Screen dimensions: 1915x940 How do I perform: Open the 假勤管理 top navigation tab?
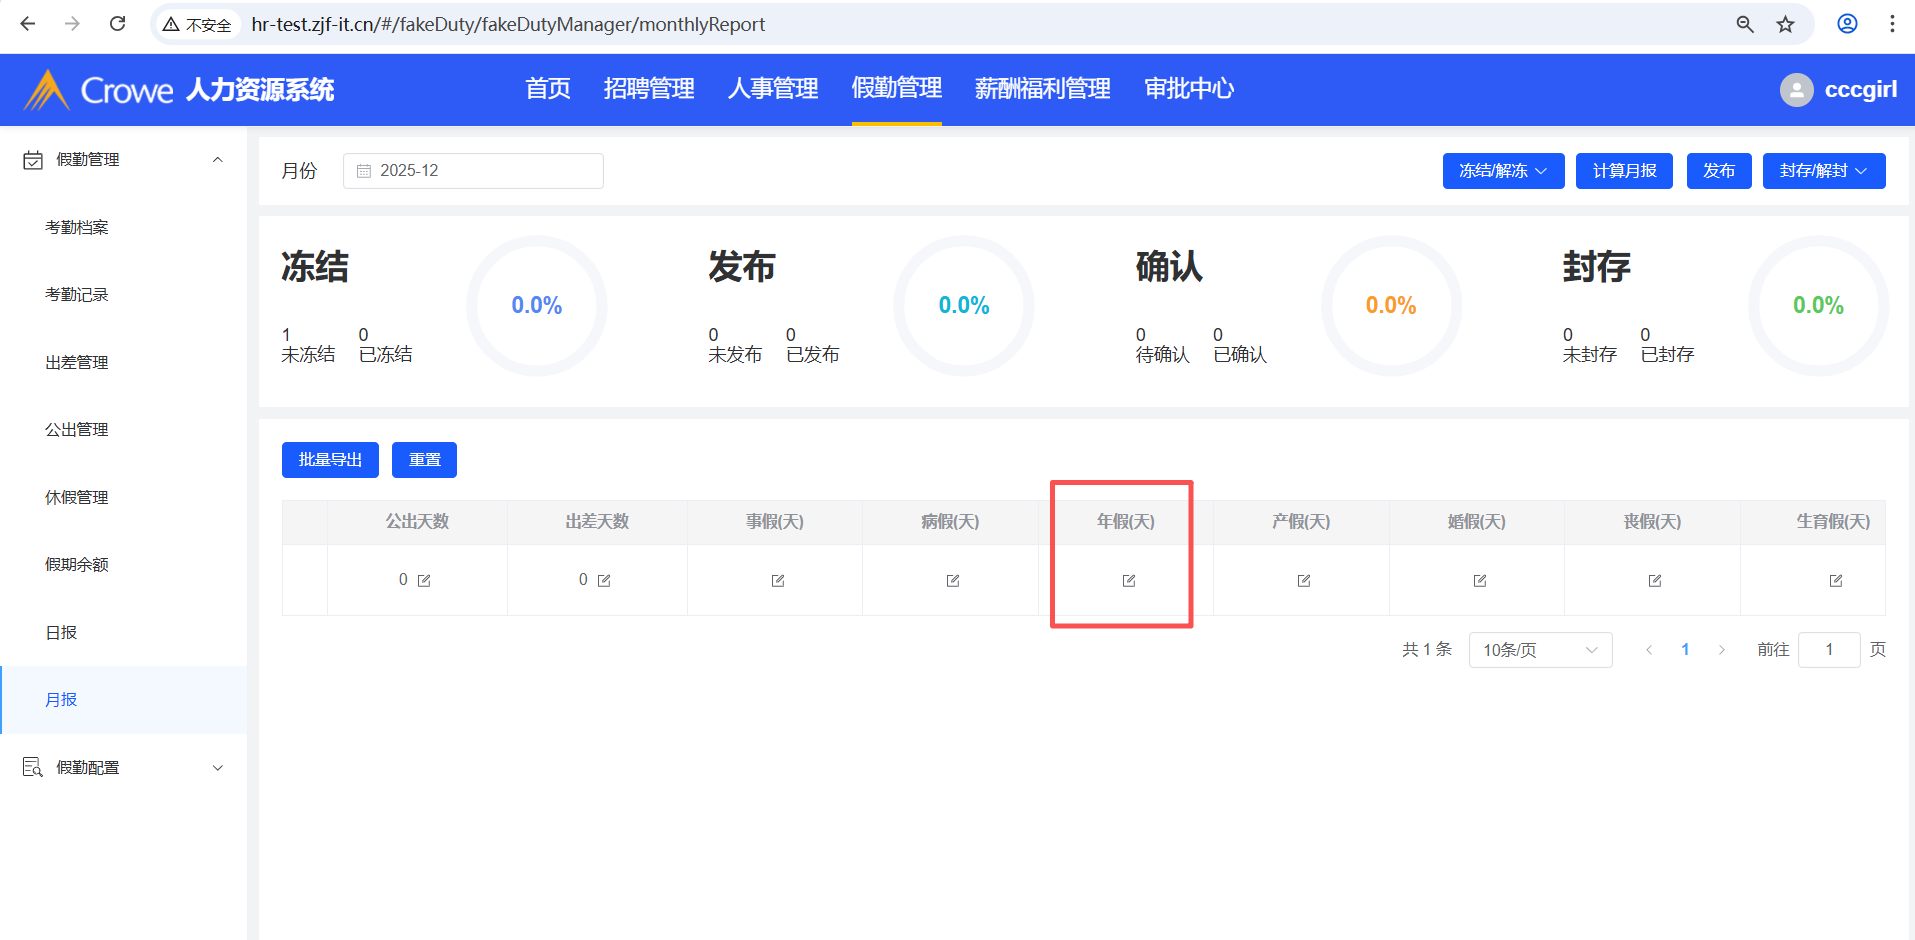pyautogui.click(x=897, y=89)
